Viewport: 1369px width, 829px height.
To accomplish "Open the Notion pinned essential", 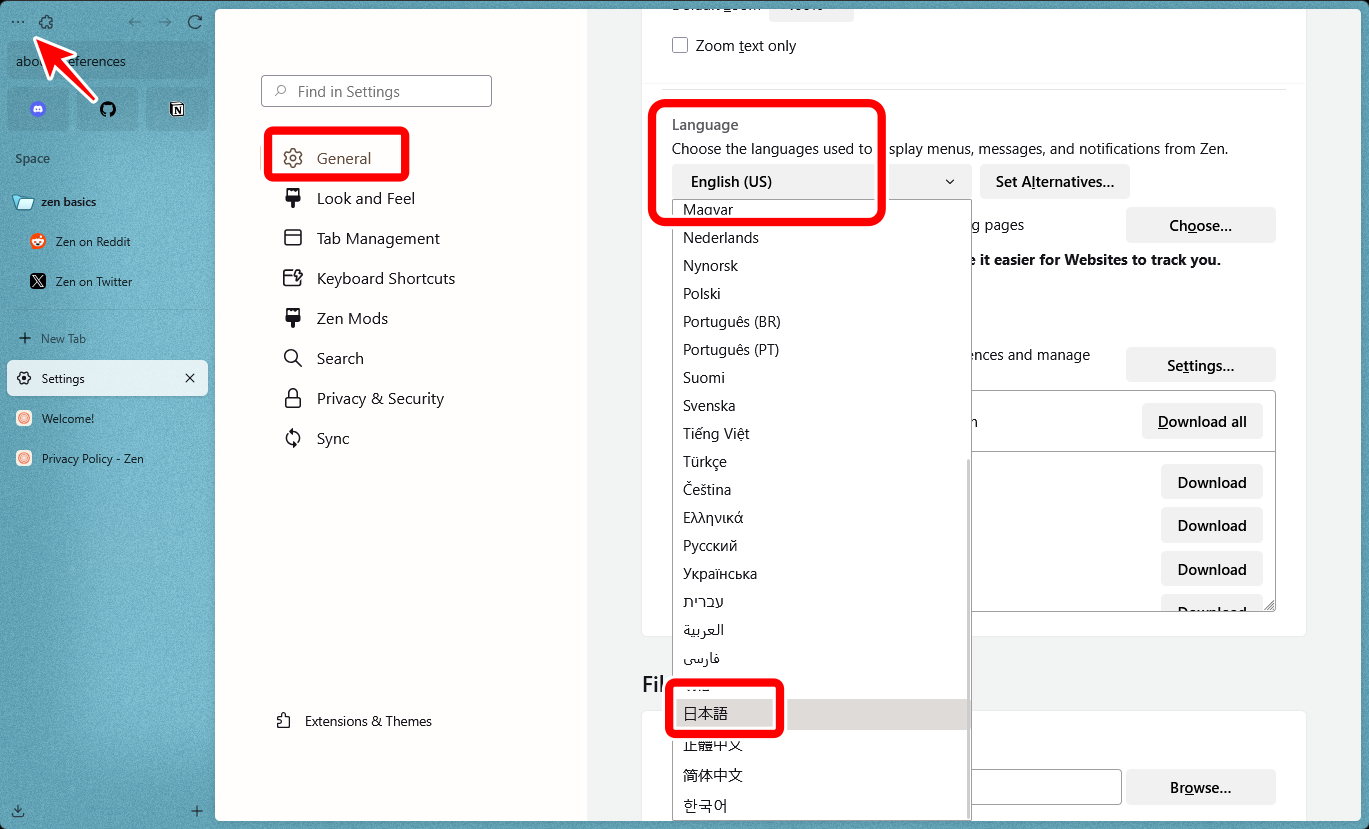I will [x=177, y=109].
